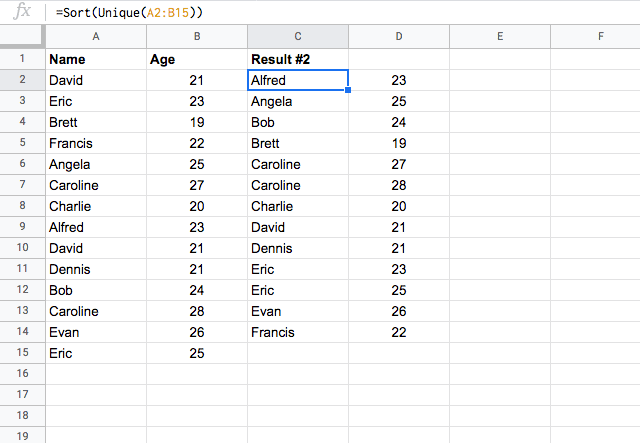This screenshot has width=640, height=443.
Task: Click cell A11 containing 'Dennis'
Action: [x=96, y=269]
